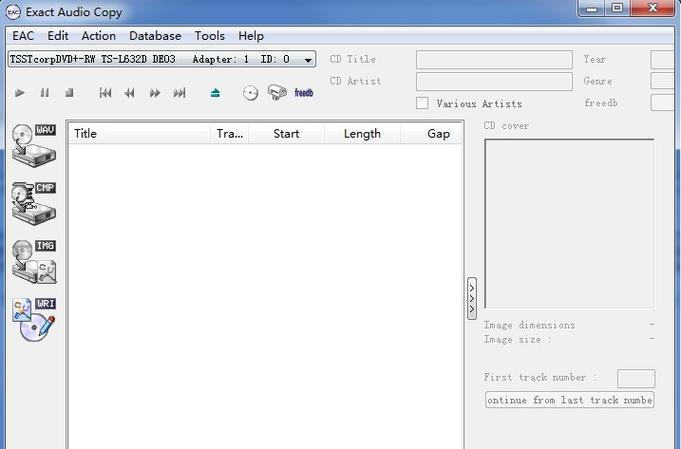Open the Edit menu
This screenshot has width=681, height=449.
[x=58, y=36]
